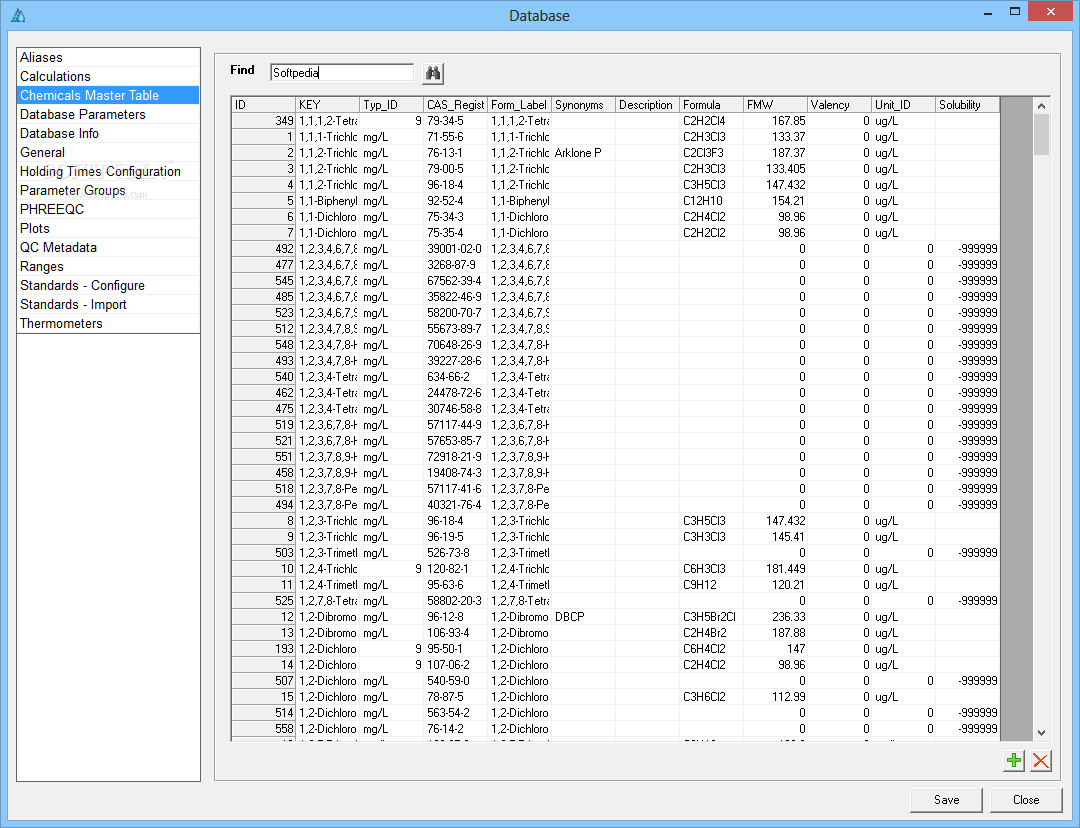Image resolution: width=1080 pixels, height=828 pixels.
Task: Click formula cell 'C9H12'
Action: click(712, 585)
